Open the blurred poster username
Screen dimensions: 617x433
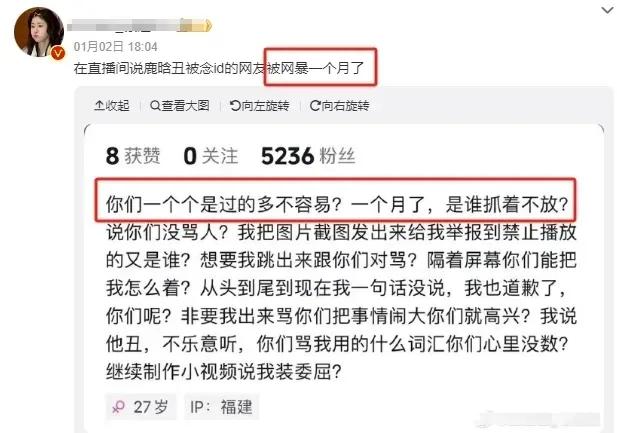click(123, 26)
